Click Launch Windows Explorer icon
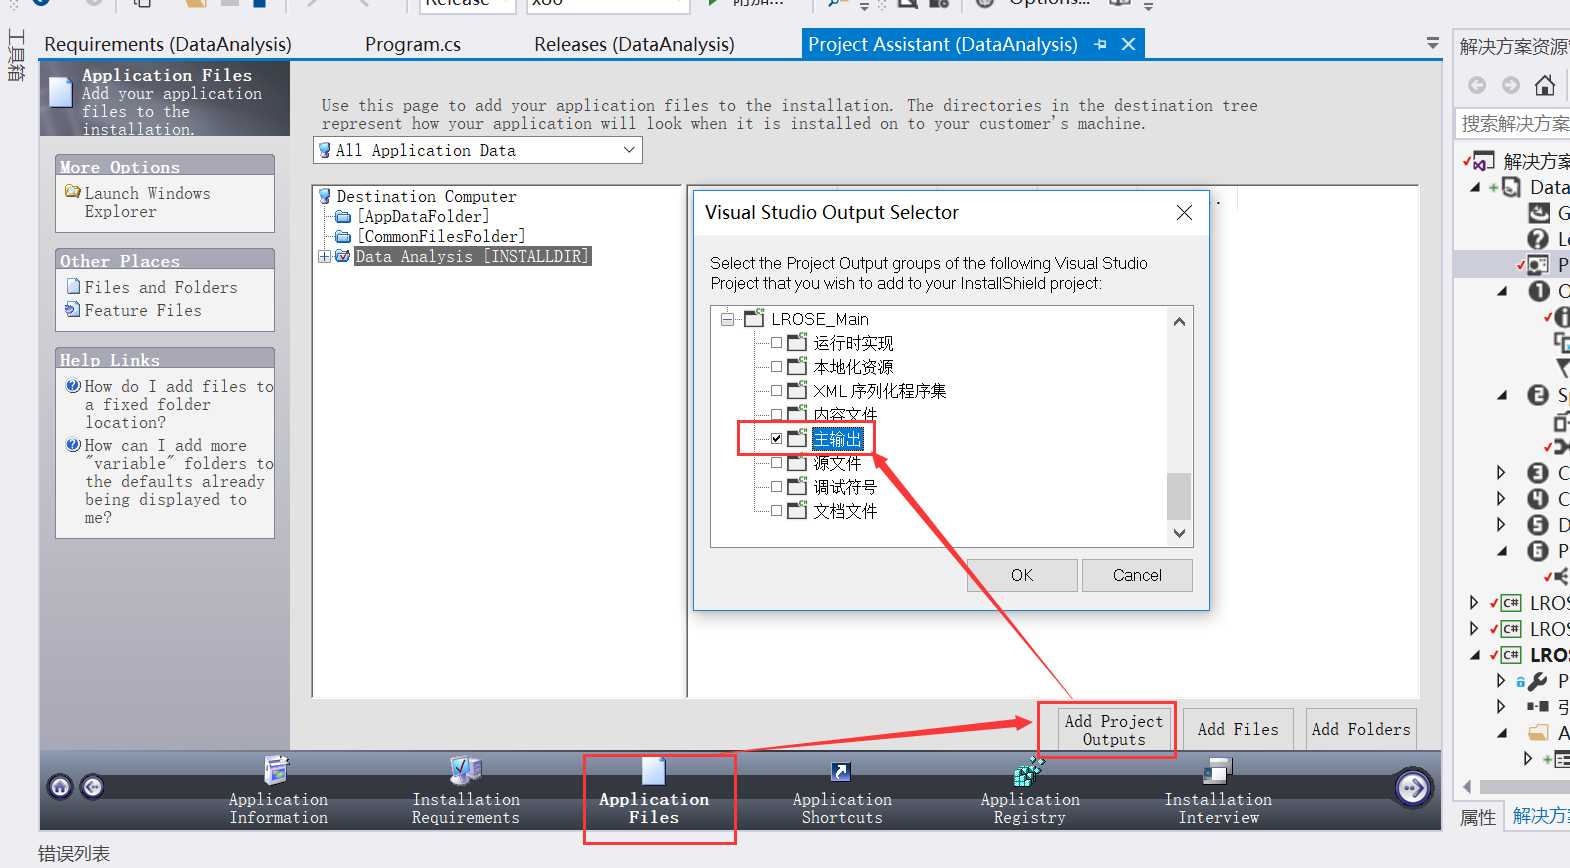1570x868 pixels. pos(73,191)
